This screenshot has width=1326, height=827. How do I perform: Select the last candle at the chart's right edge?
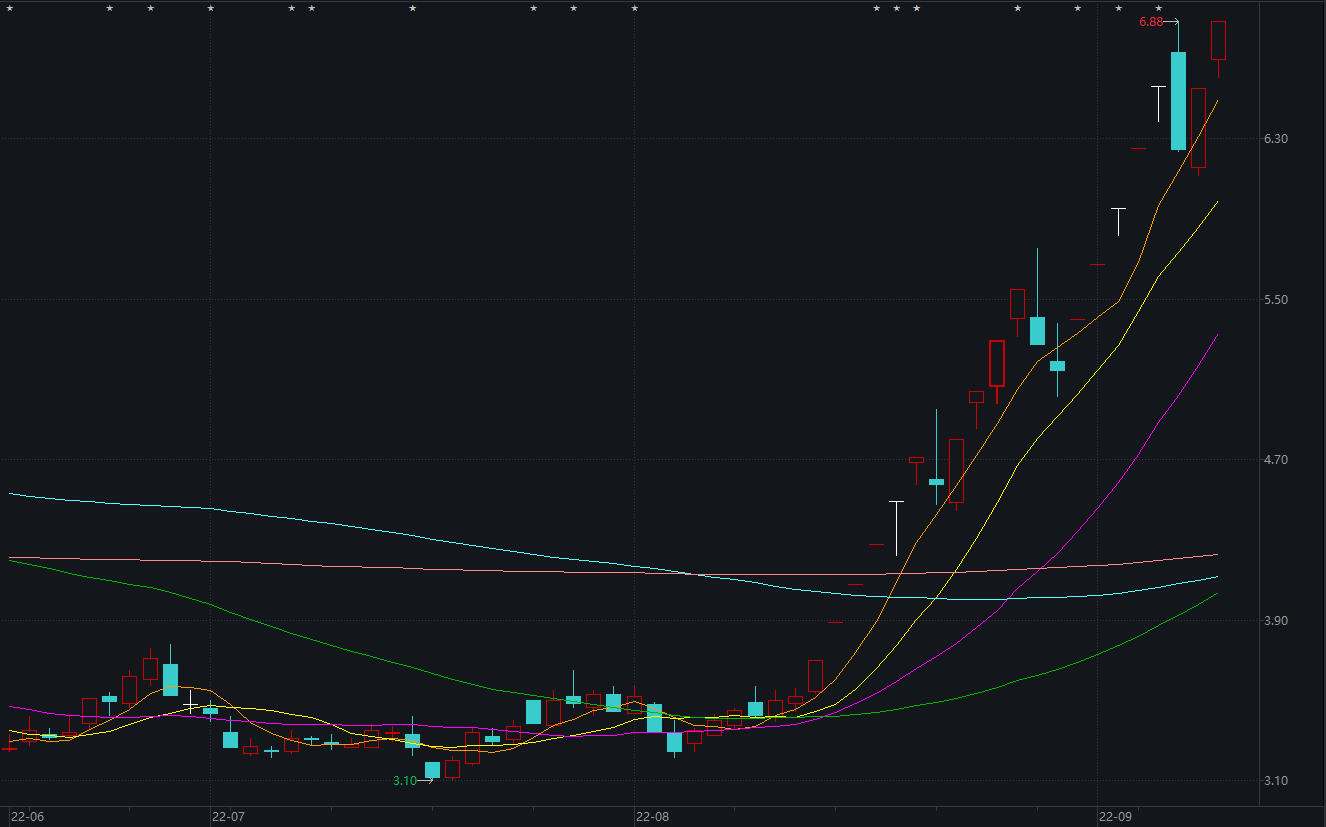coord(1219,40)
